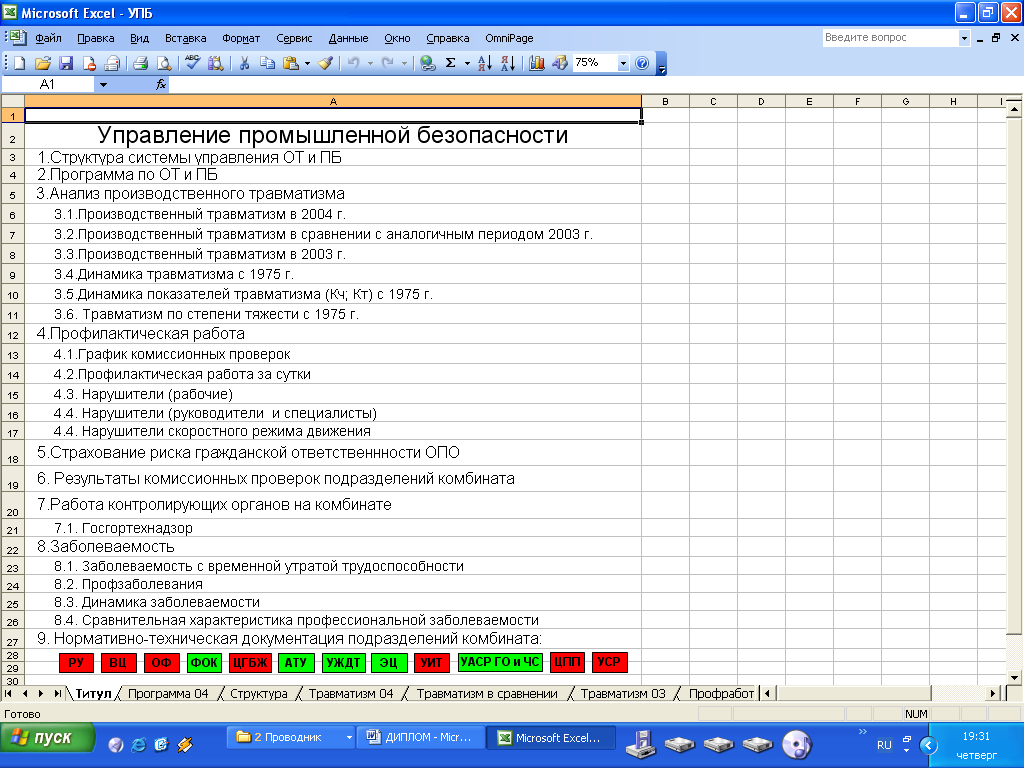The height and width of the screenshot is (768, 1024).
Task: Click the Insert Hyperlink globe icon
Action: 427,63
